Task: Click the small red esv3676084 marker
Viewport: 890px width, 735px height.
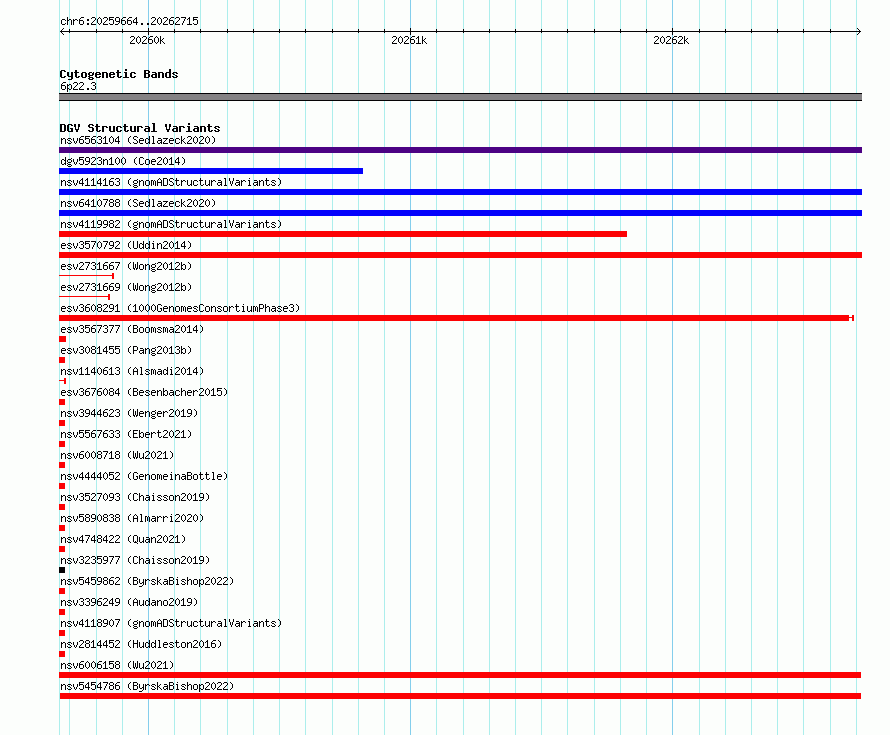Action: coord(62,402)
